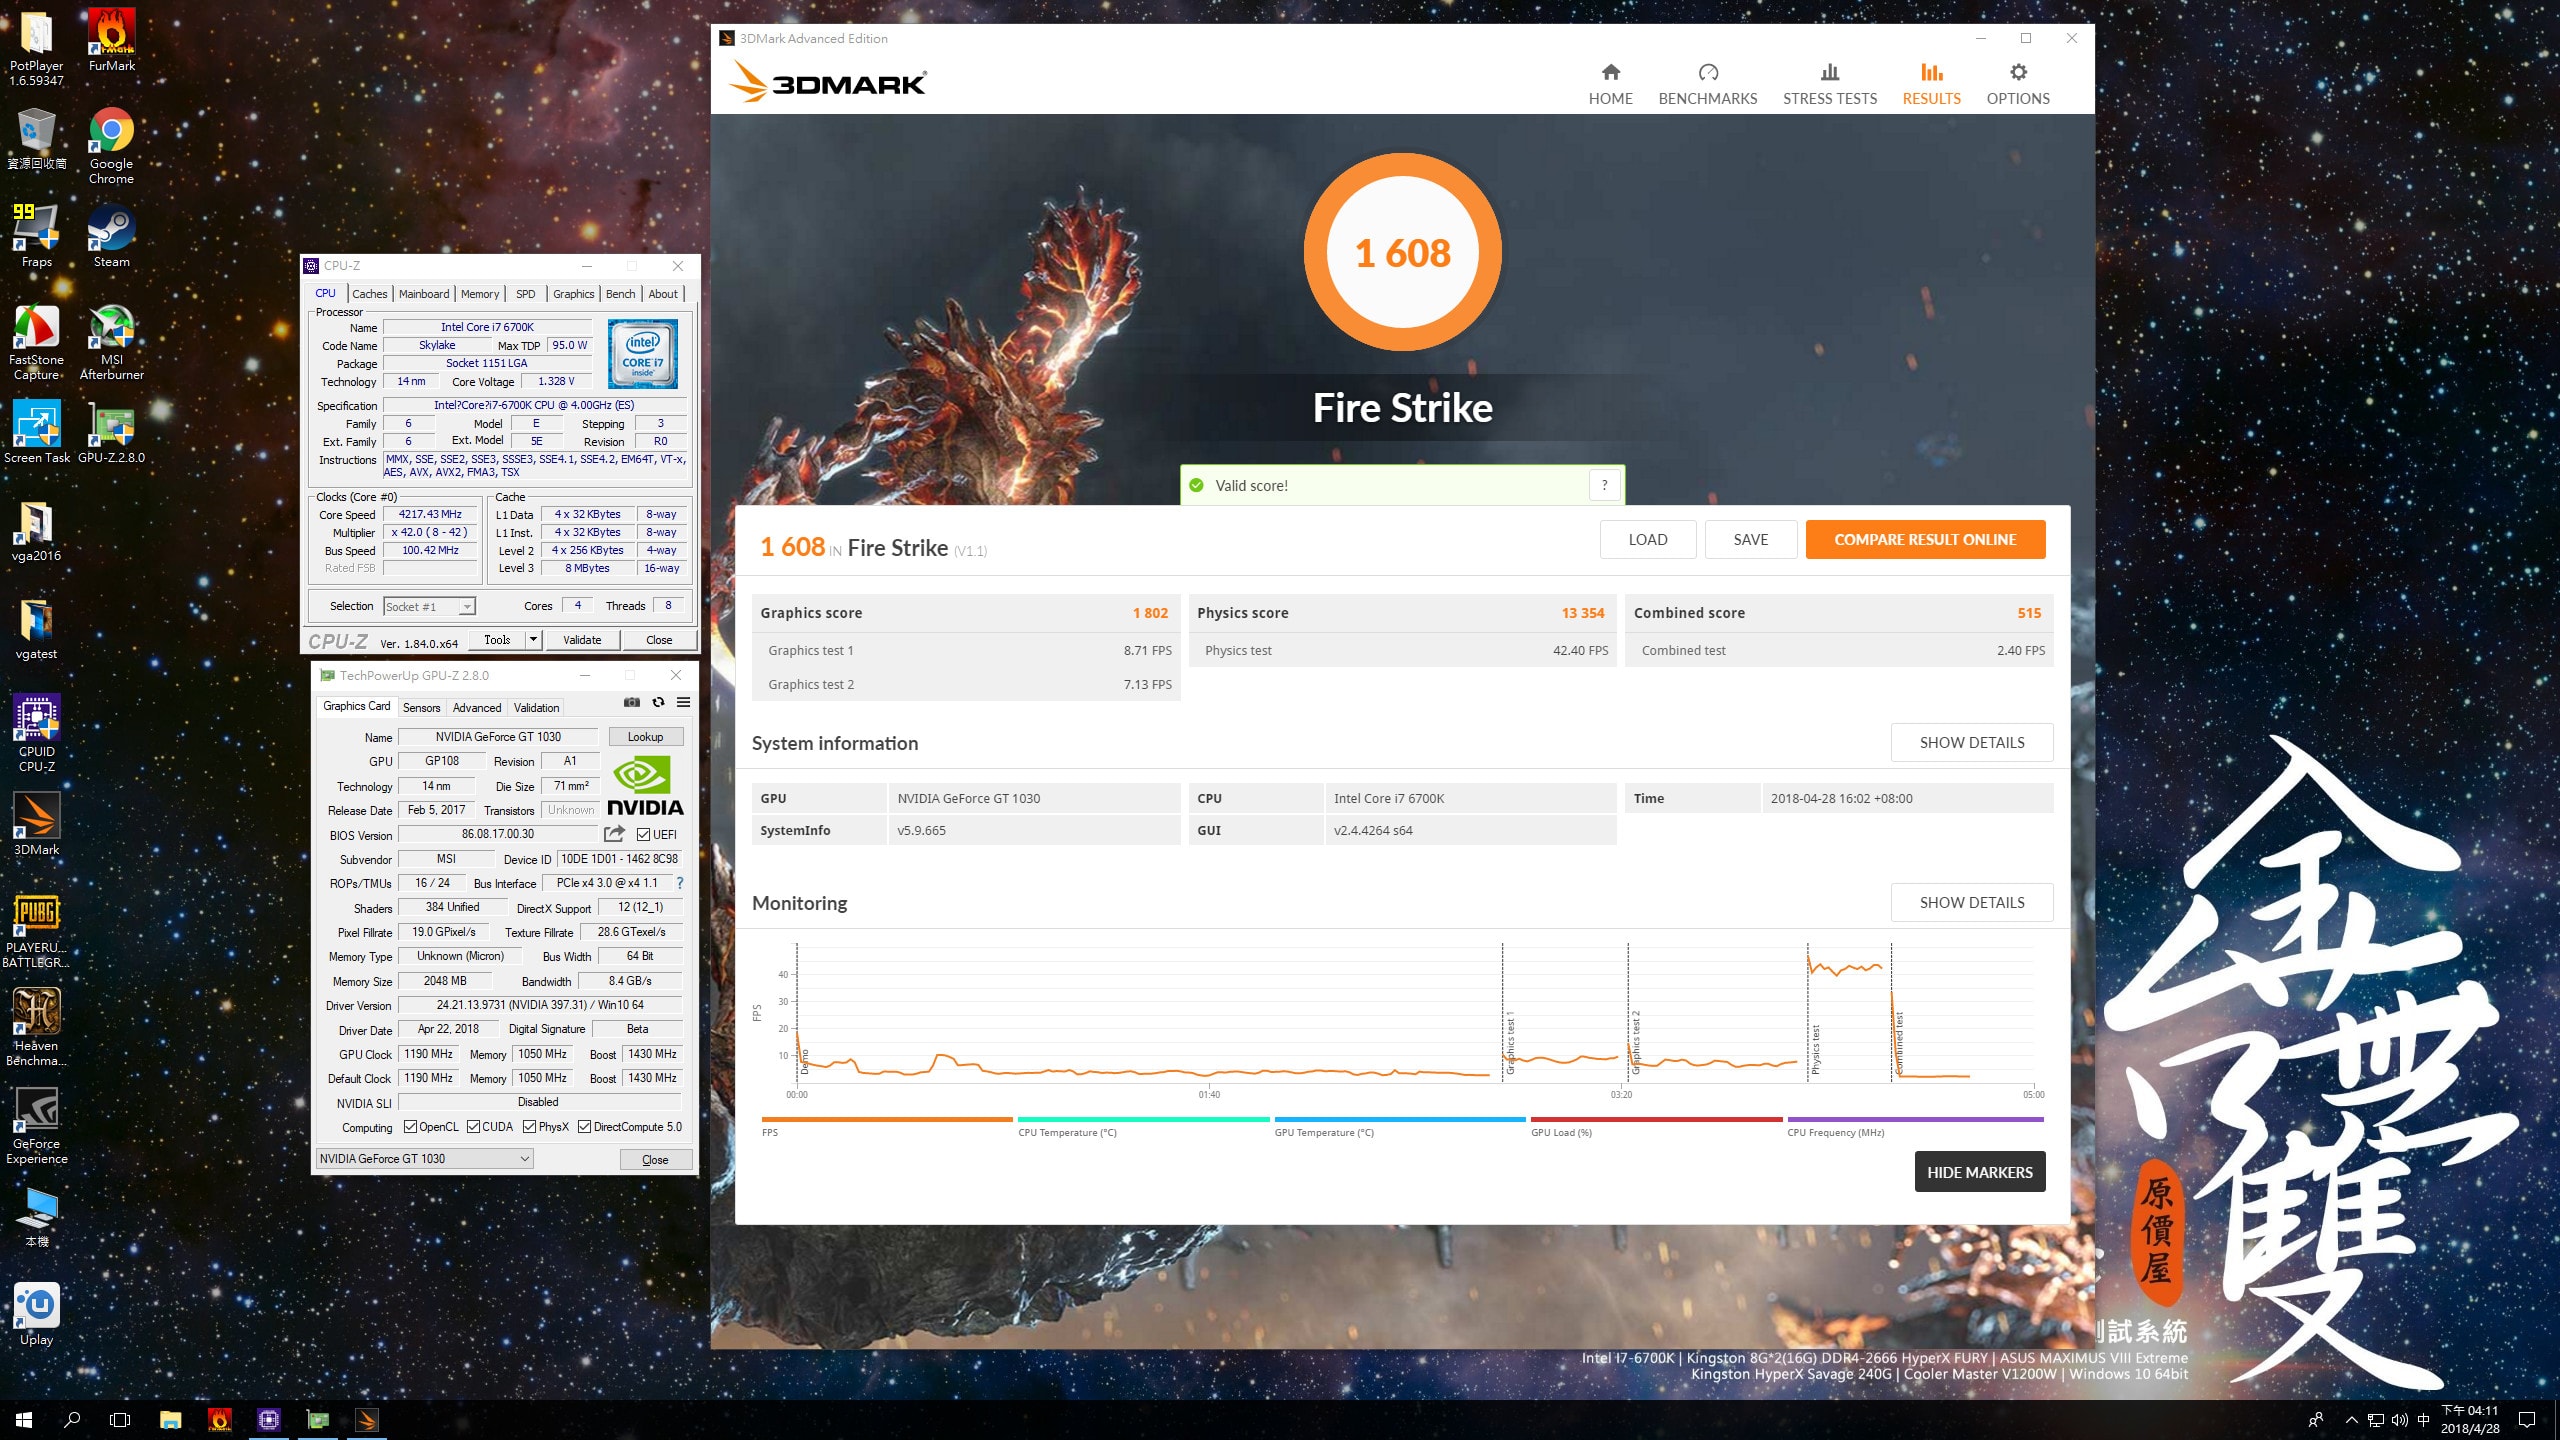This screenshot has height=1440, width=2560.
Task: Click the refresh icon in GPU-Z
Action: pyautogui.click(x=658, y=702)
